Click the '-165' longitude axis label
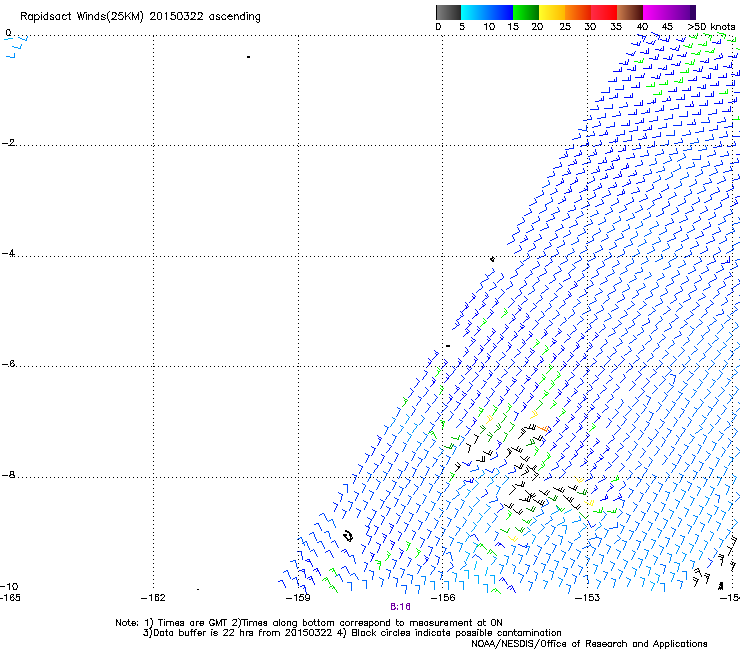The image size is (740, 650). pyautogui.click(x=10, y=598)
